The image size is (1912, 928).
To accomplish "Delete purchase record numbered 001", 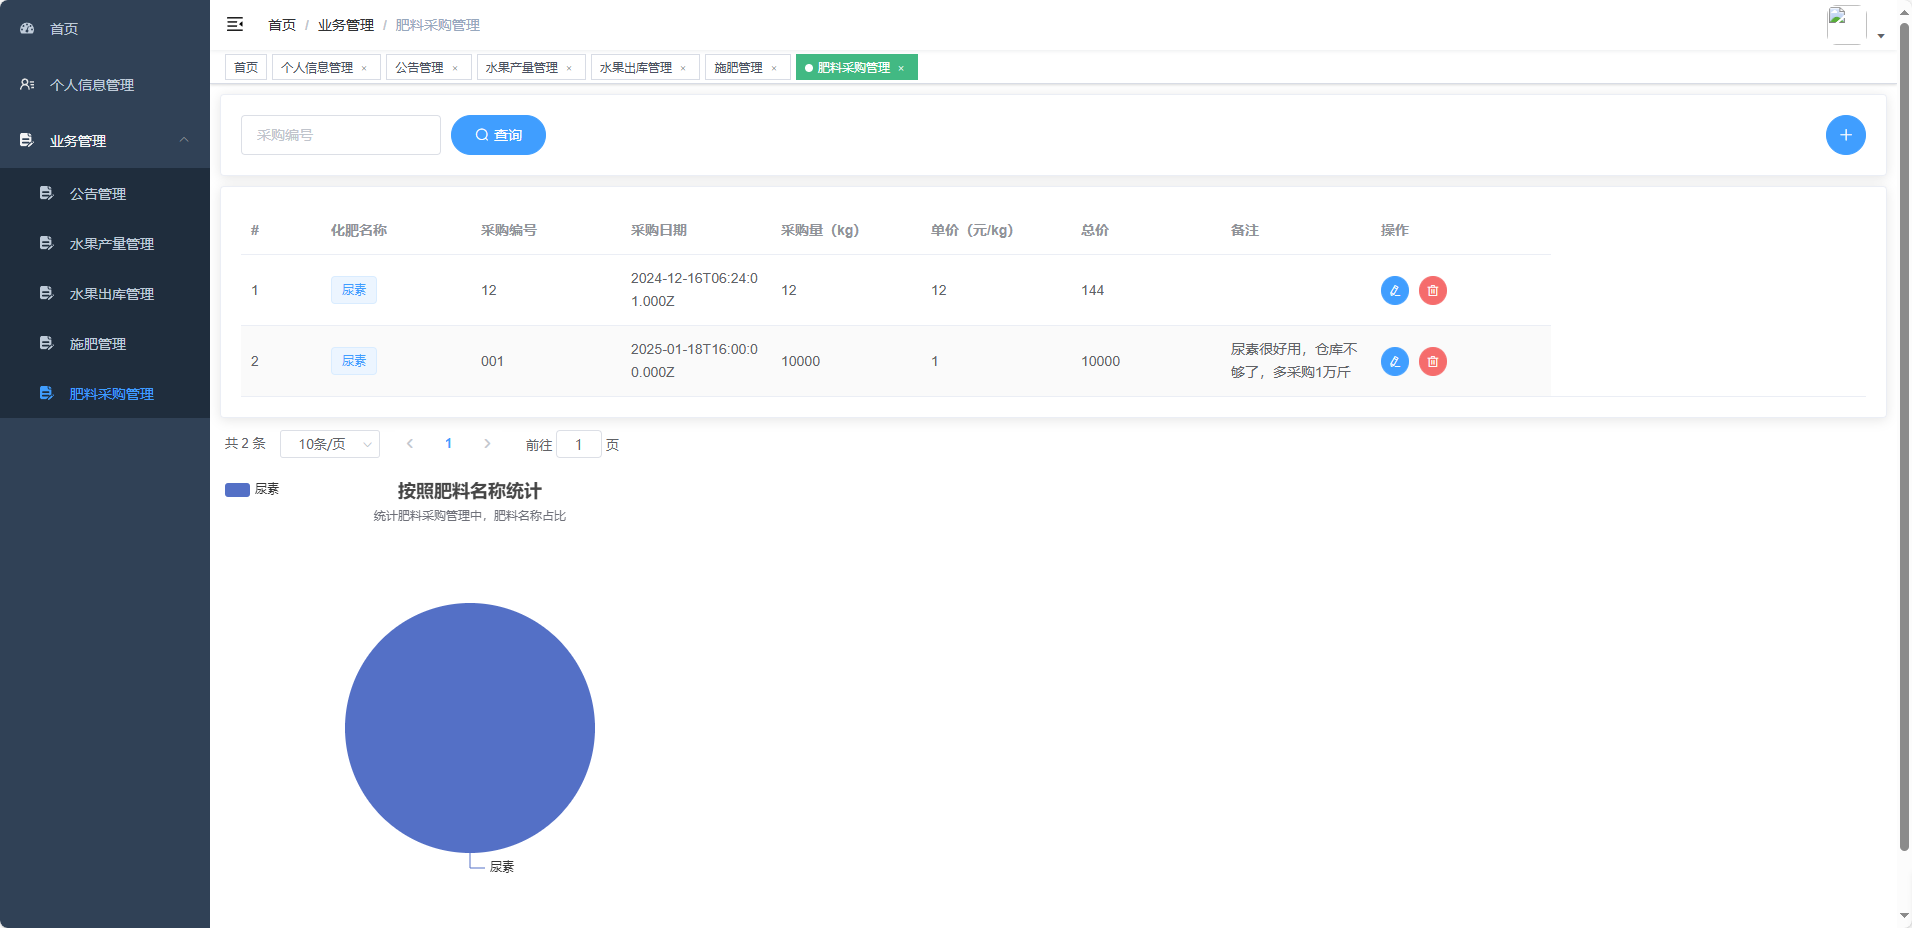I will pyautogui.click(x=1432, y=361).
